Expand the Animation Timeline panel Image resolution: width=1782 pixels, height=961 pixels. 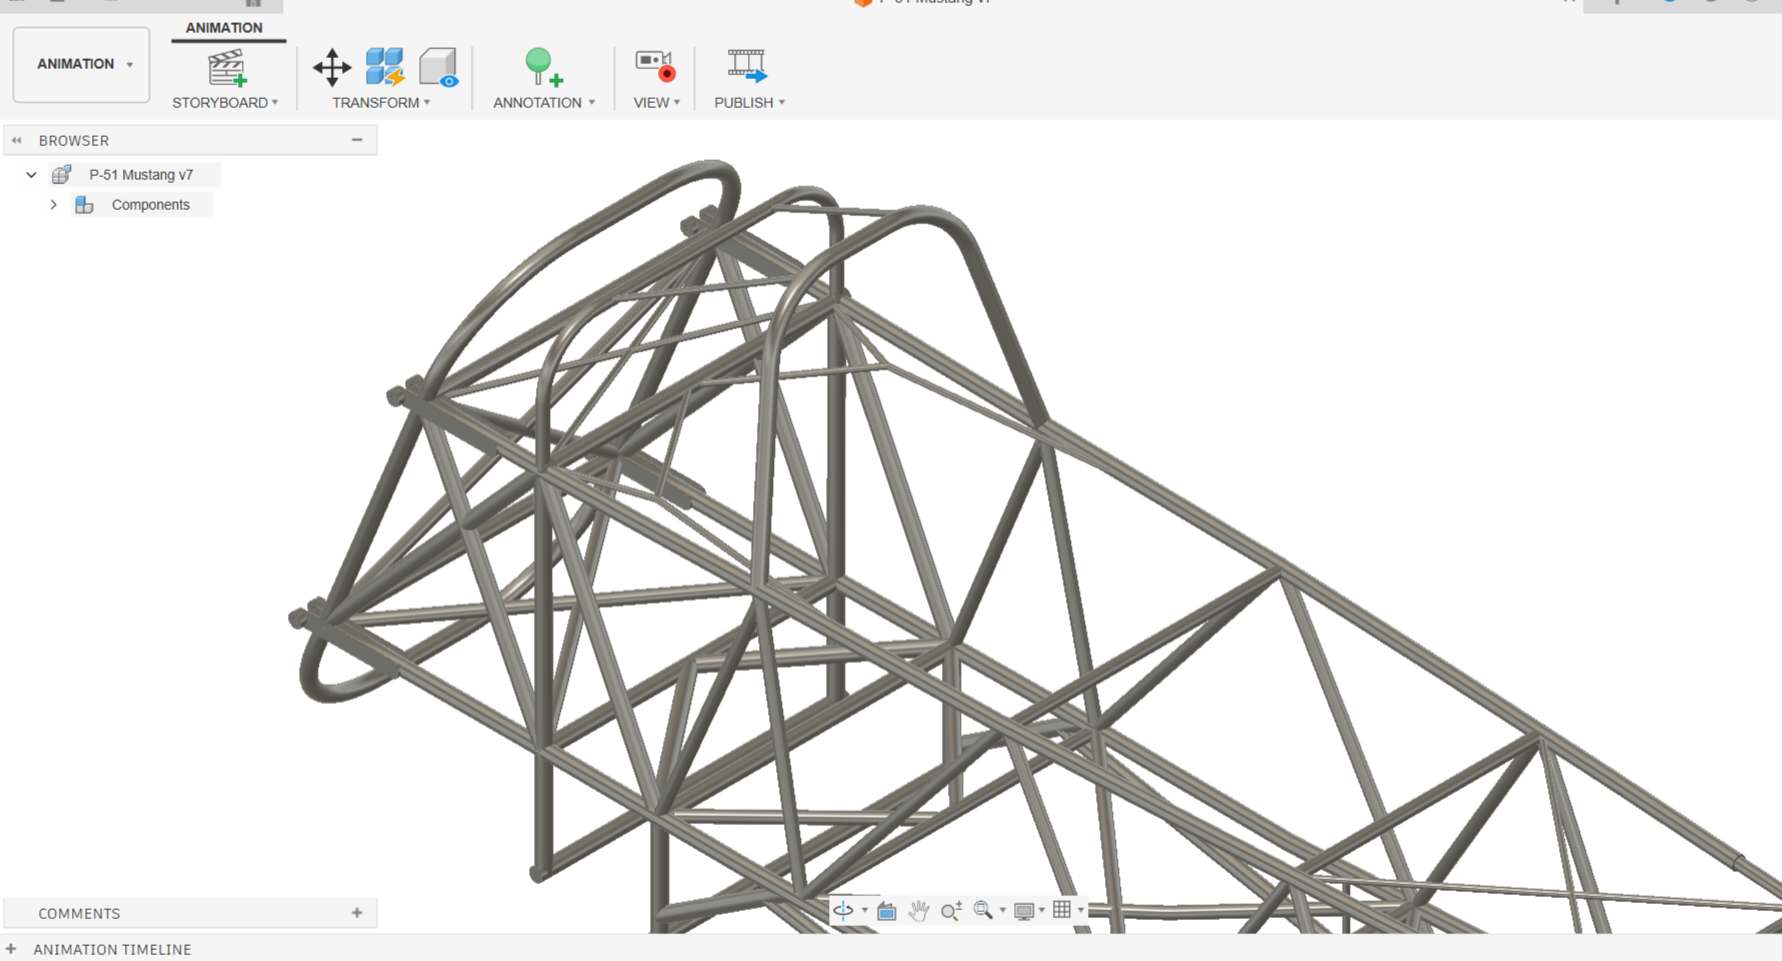(x=11, y=949)
